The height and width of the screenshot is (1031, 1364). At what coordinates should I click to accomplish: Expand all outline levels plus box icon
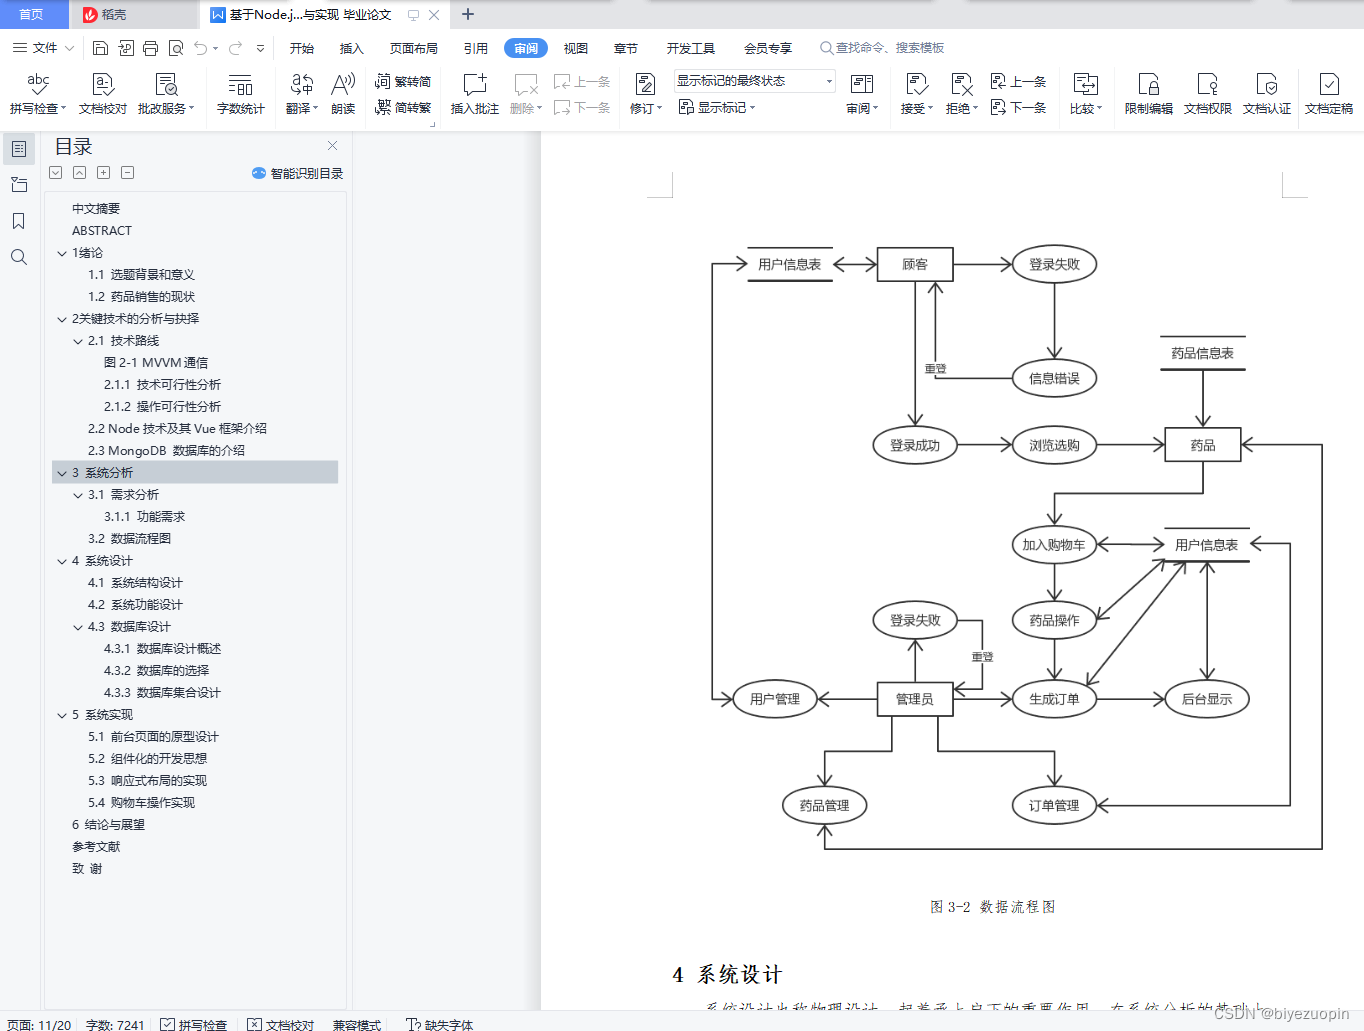point(103,172)
